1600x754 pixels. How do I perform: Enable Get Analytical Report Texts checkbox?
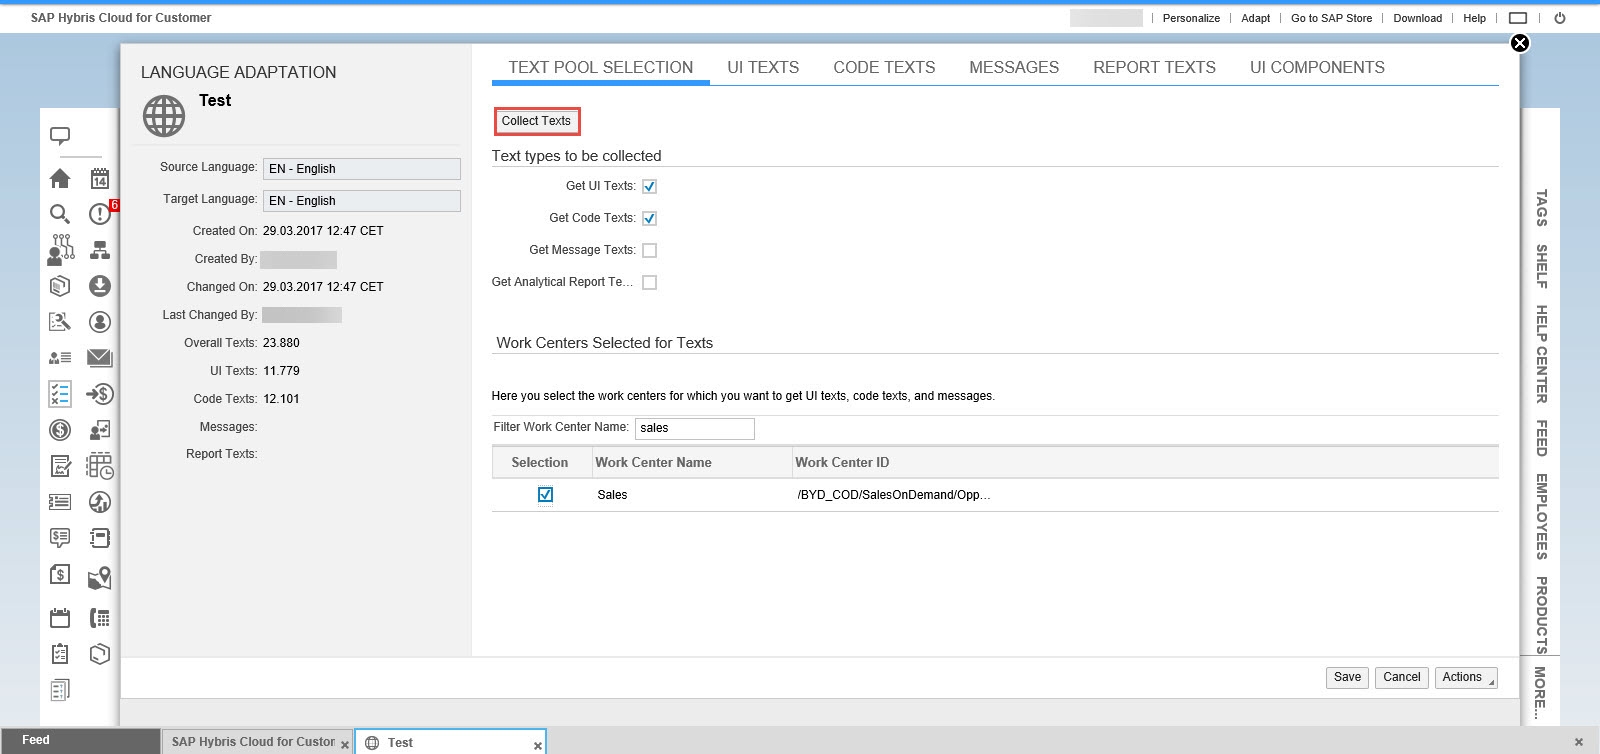point(649,282)
